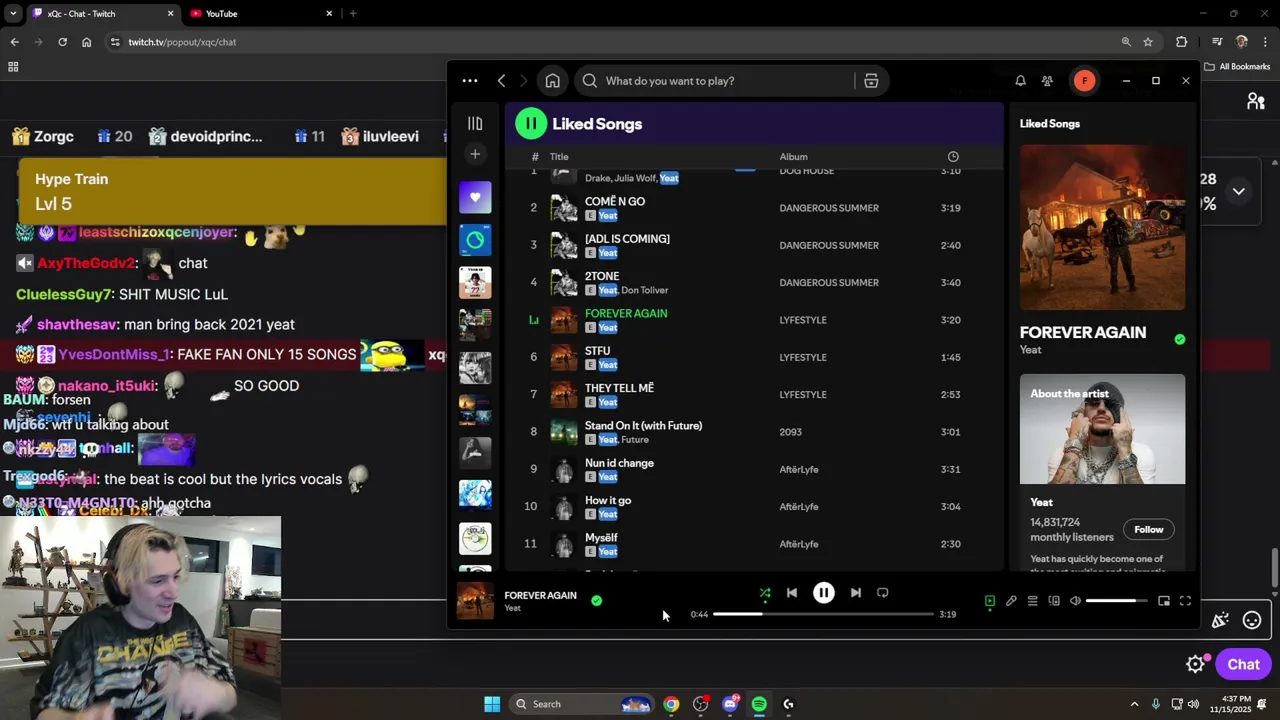Skip to previous track
Screen dimensions: 1280x720
792,593
